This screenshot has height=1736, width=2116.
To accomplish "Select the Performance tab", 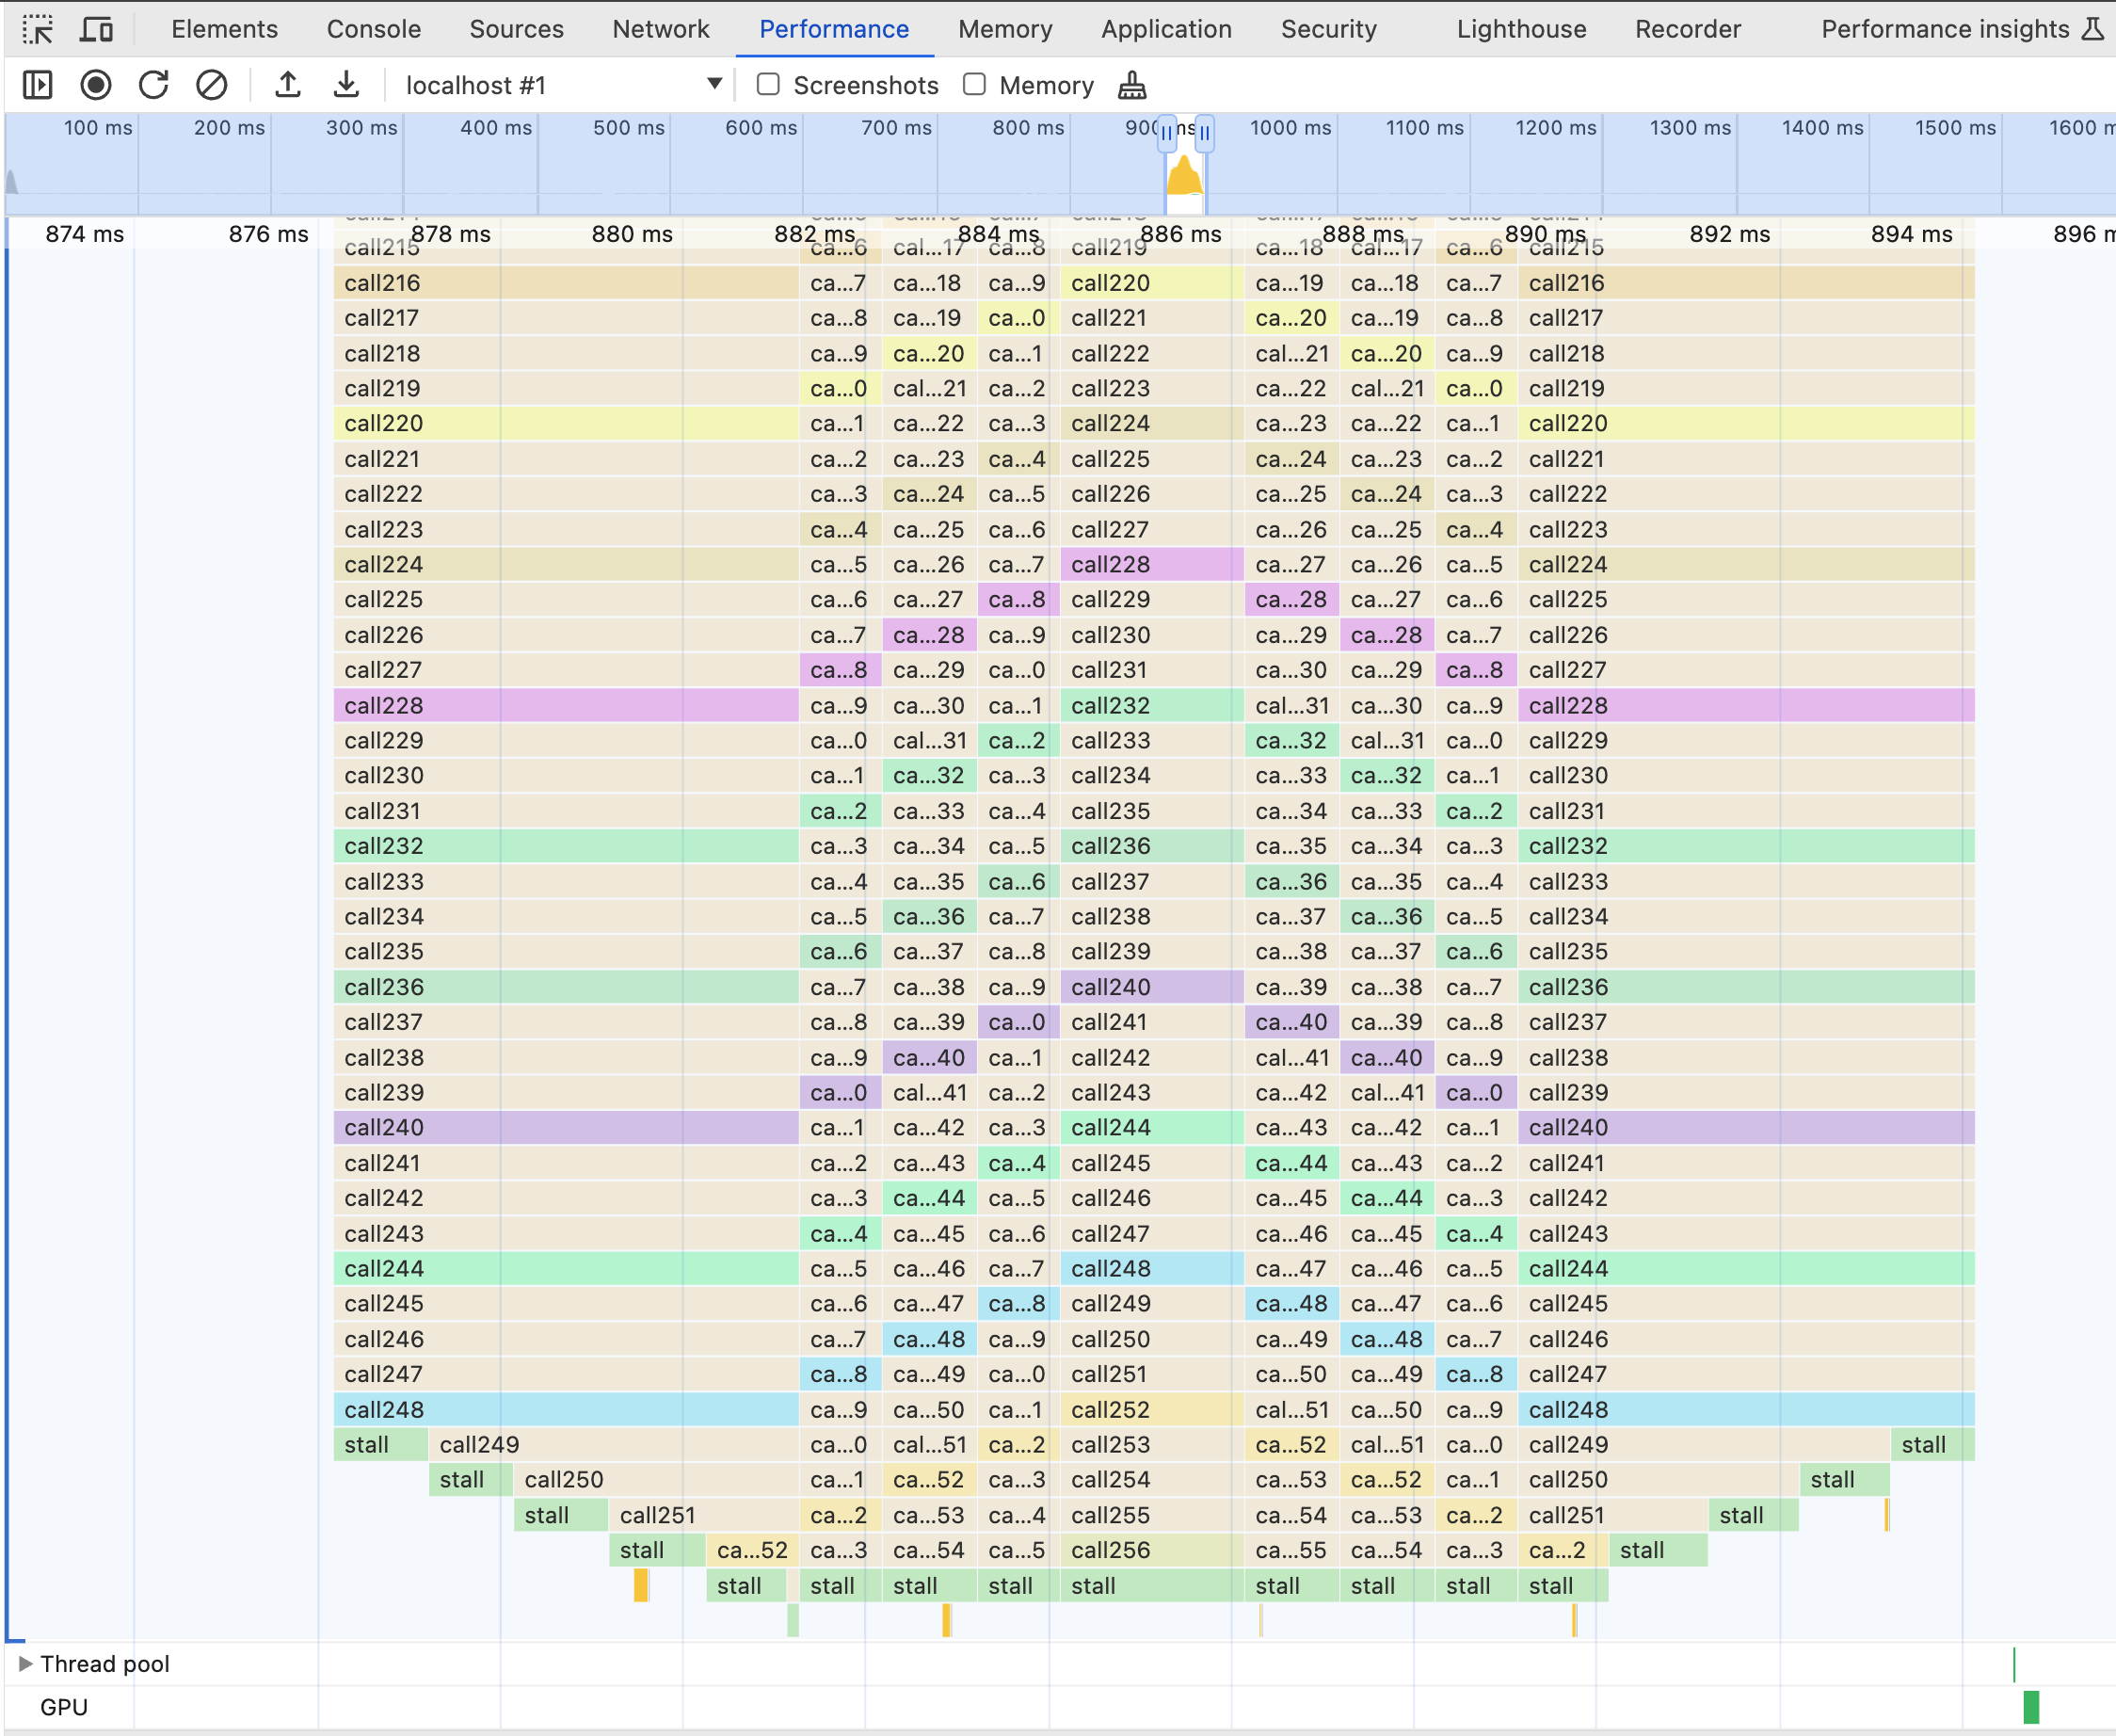I will [834, 29].
